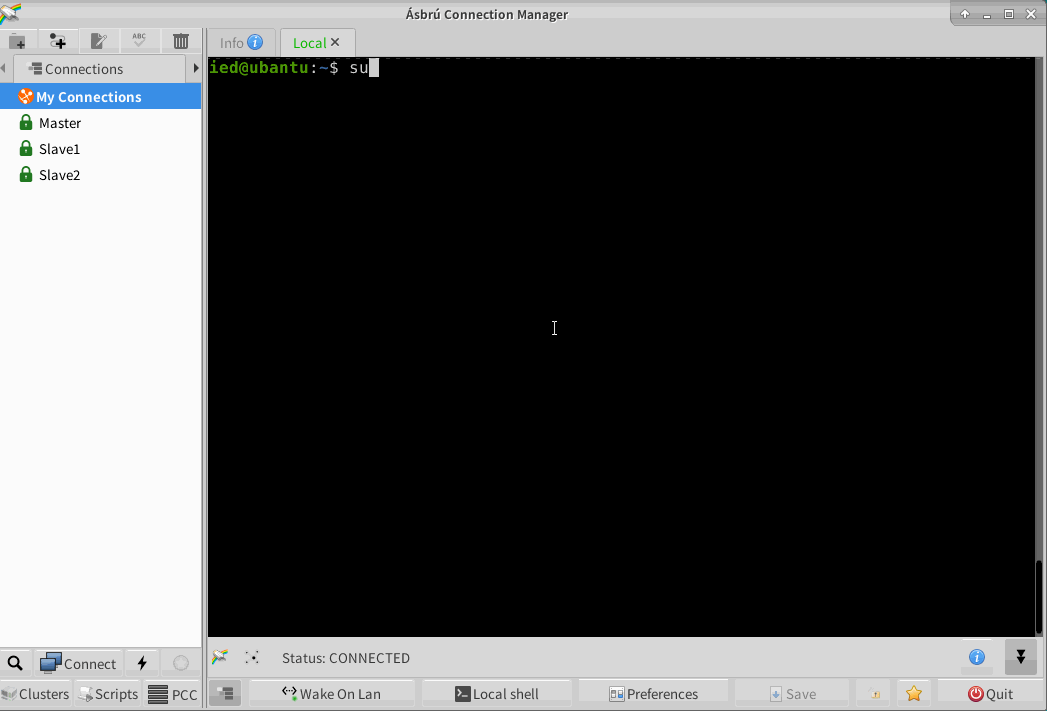Click the info icon on the Info tab
This screenshot has width=1047, height=711.
point(255,42)
